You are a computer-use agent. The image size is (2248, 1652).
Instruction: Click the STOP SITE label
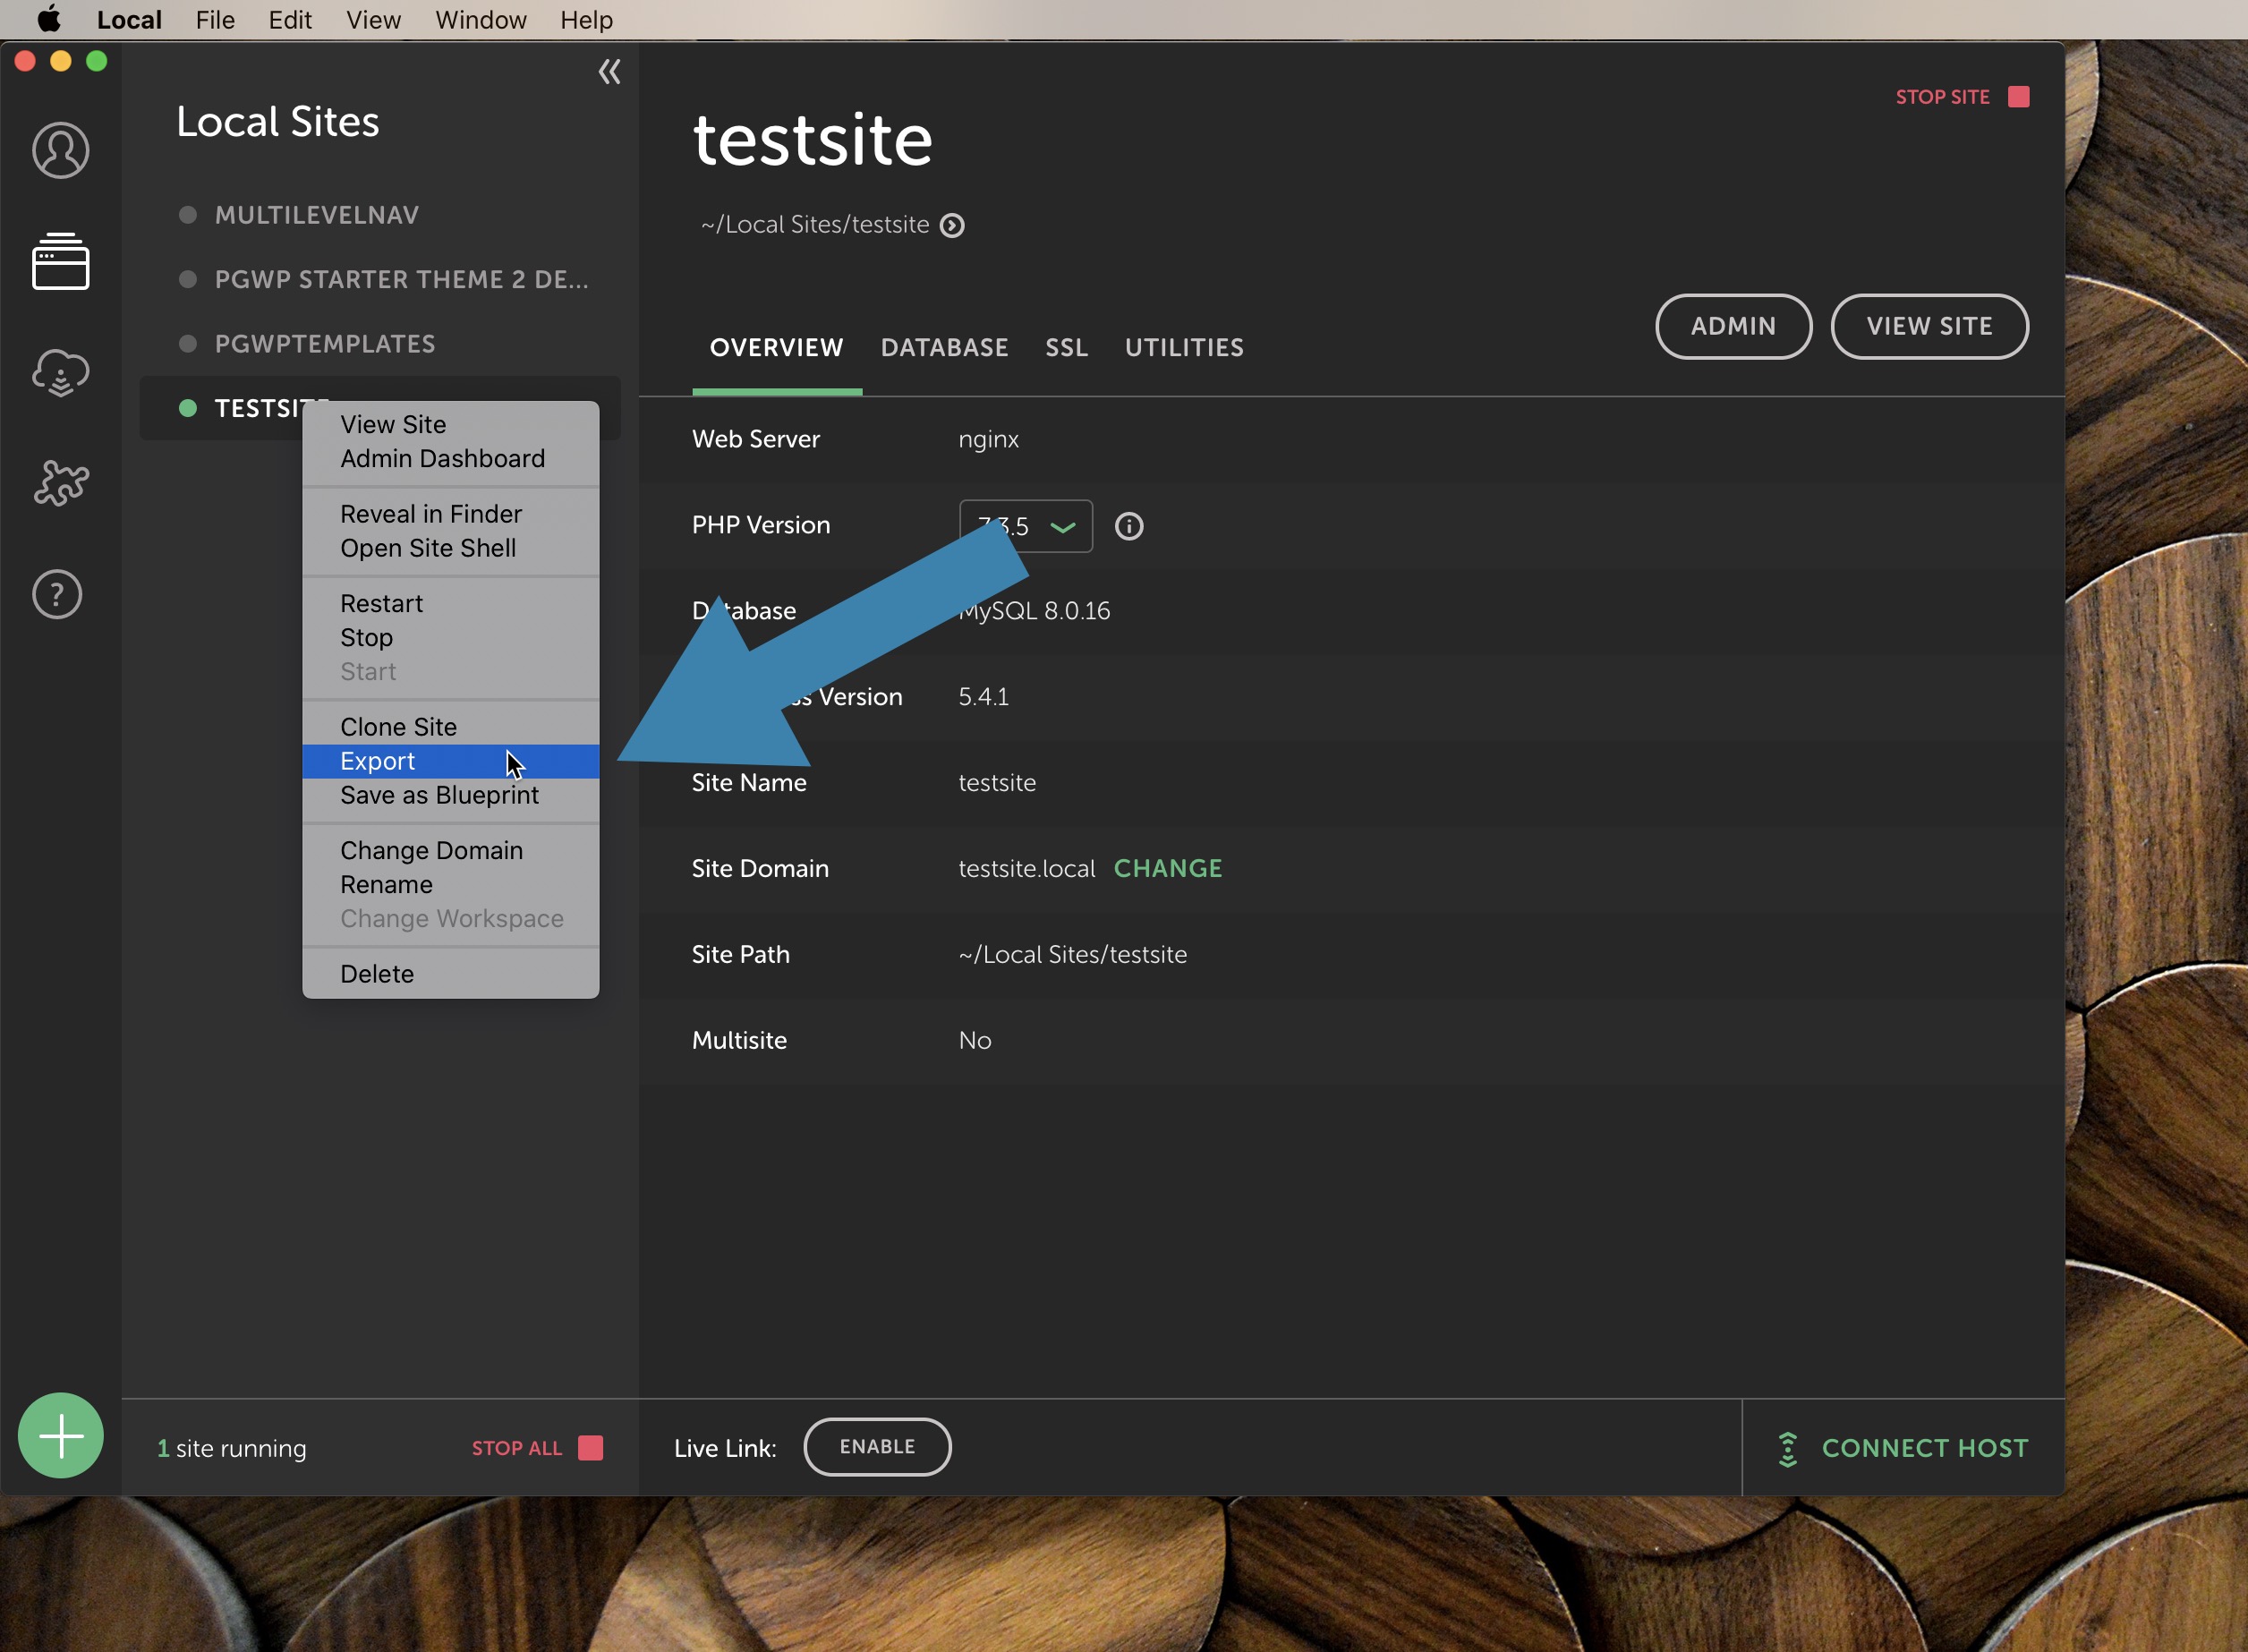tap(1942, 97)
